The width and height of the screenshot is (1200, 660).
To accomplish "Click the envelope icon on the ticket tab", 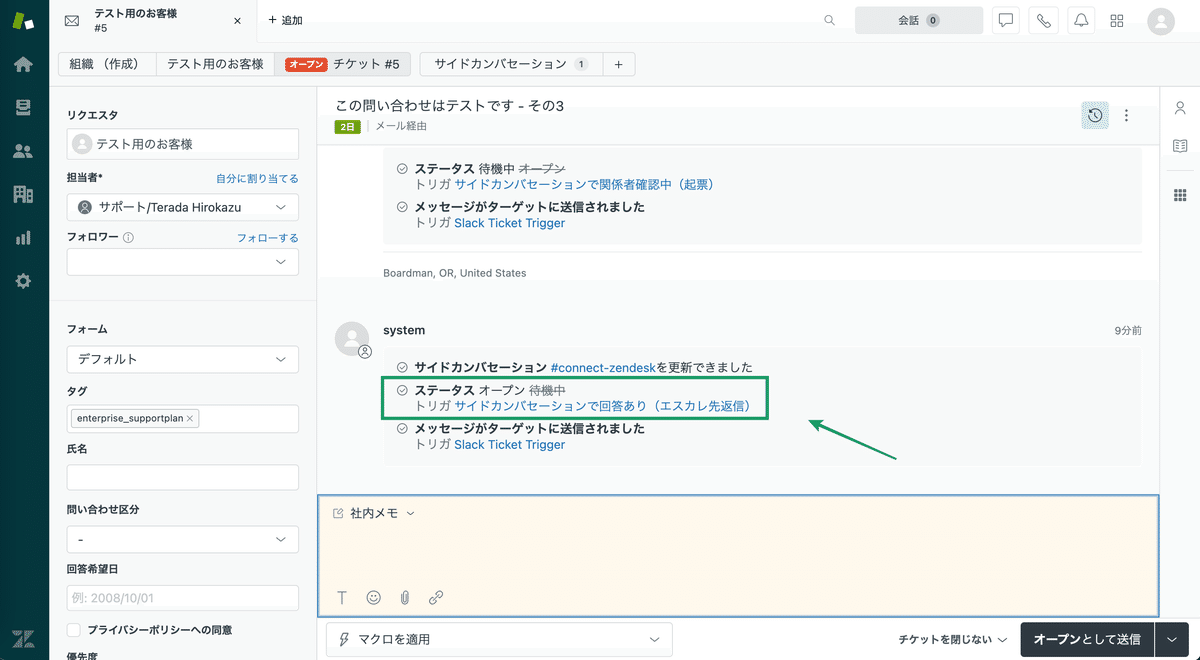I will (72, 20).
